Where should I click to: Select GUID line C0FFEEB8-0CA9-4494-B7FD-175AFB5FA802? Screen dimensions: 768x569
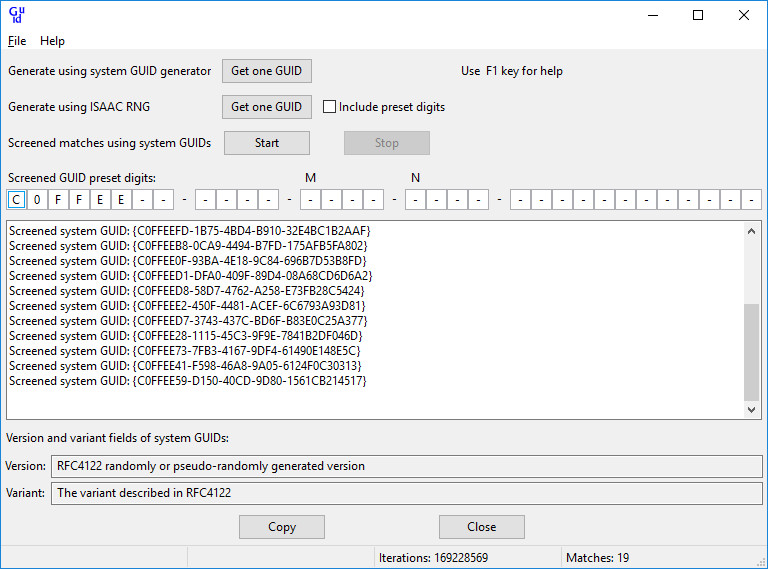tap(188, 246)
